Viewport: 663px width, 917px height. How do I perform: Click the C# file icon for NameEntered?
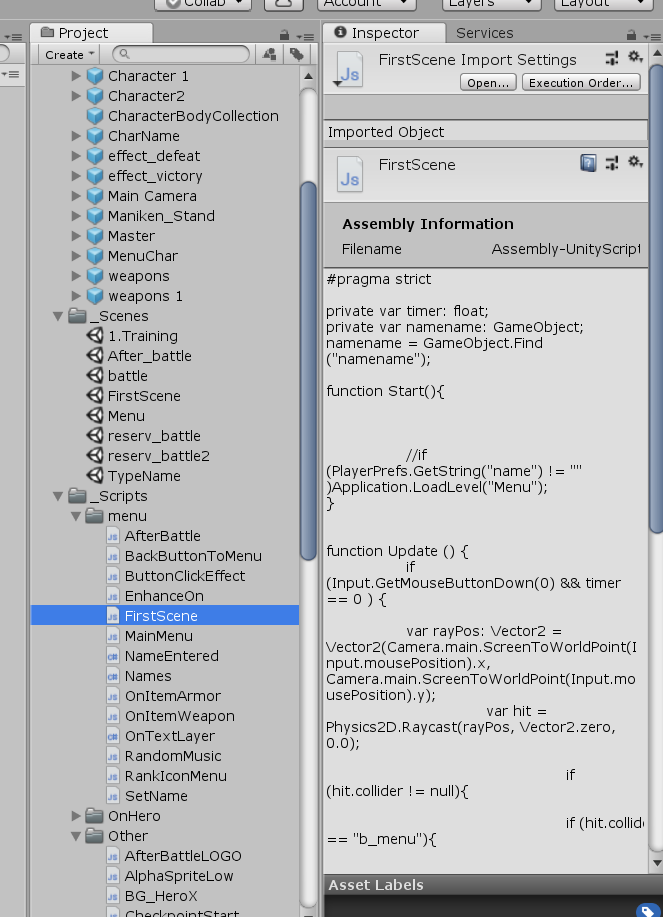click(x=113, y=656)
